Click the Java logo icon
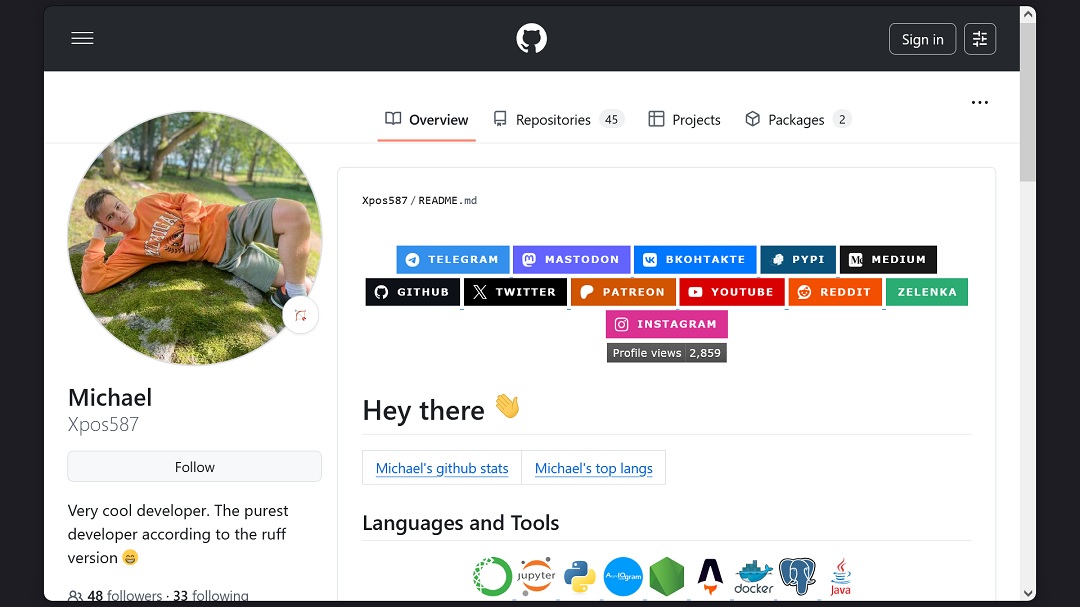Viewport: 1080px width, 607px height. click(841, 577)
